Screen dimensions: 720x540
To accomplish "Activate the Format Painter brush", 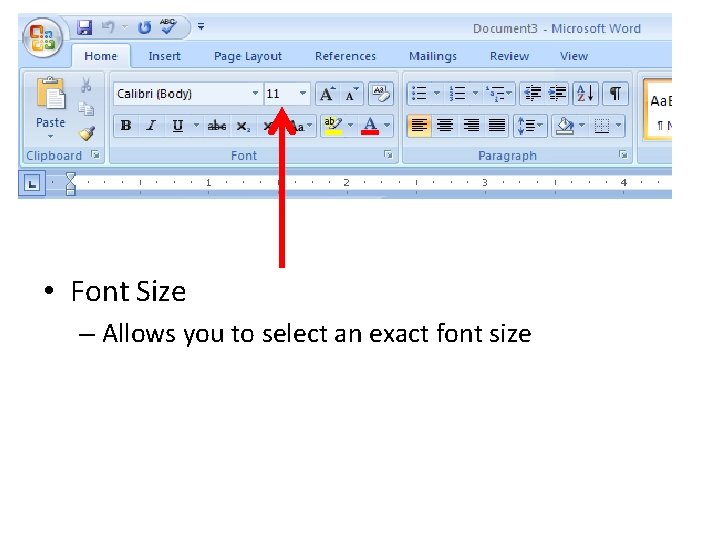I will pos(86,133).
